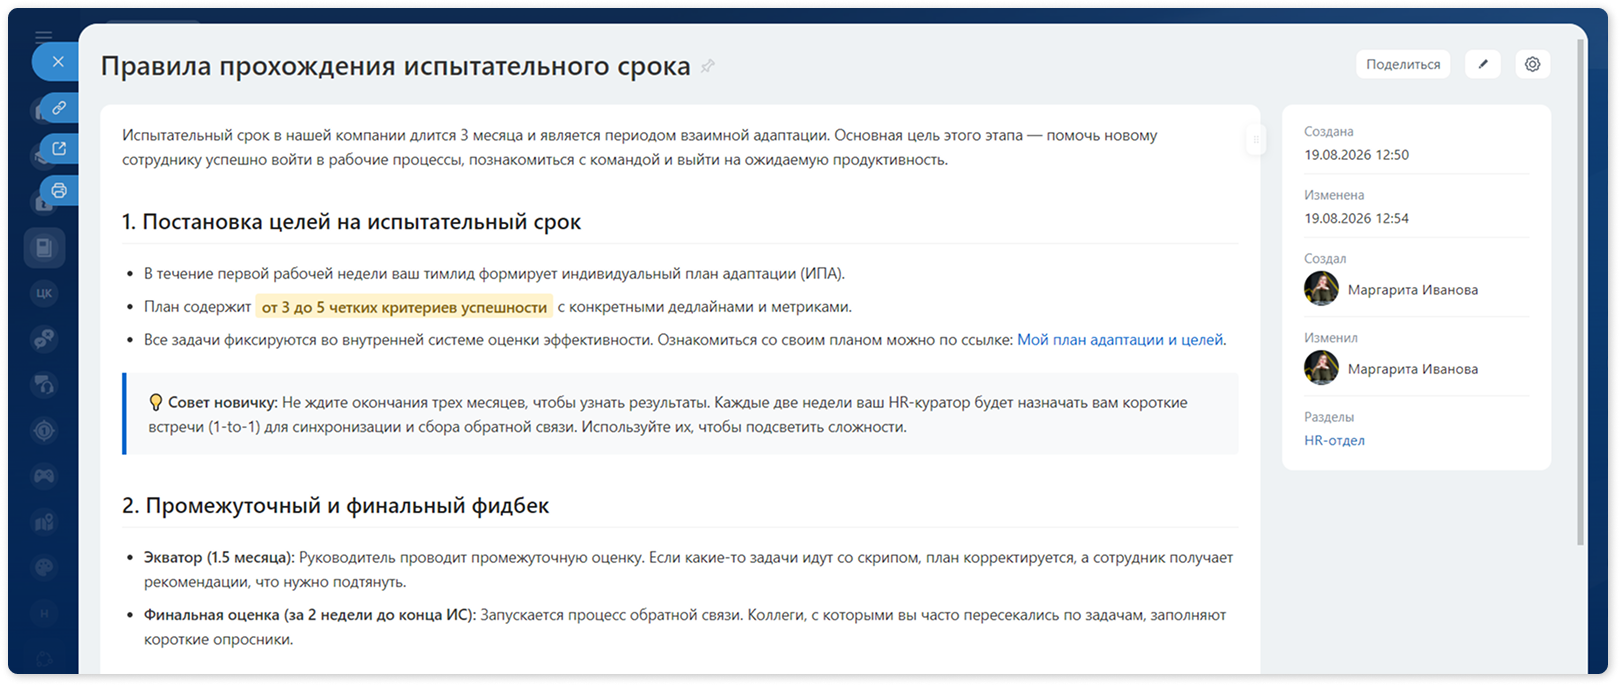This screenshot has height=686, width=1620.
Task: Open the knowledge base book icon in sidebar
Action: click(44, 247)
